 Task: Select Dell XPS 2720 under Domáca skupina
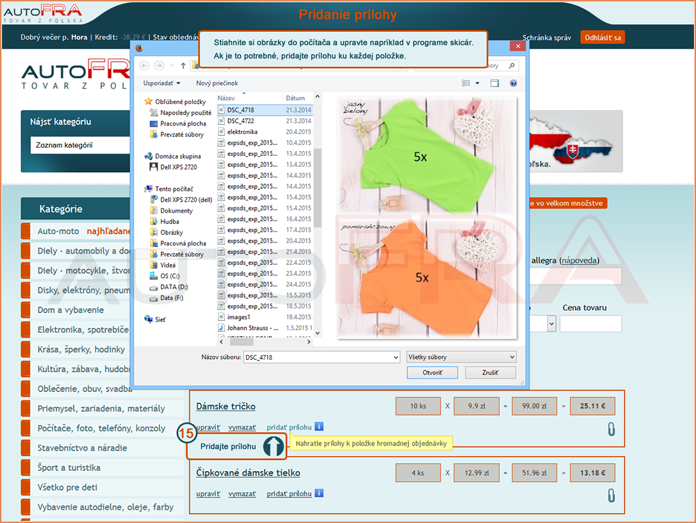point(178,167)
